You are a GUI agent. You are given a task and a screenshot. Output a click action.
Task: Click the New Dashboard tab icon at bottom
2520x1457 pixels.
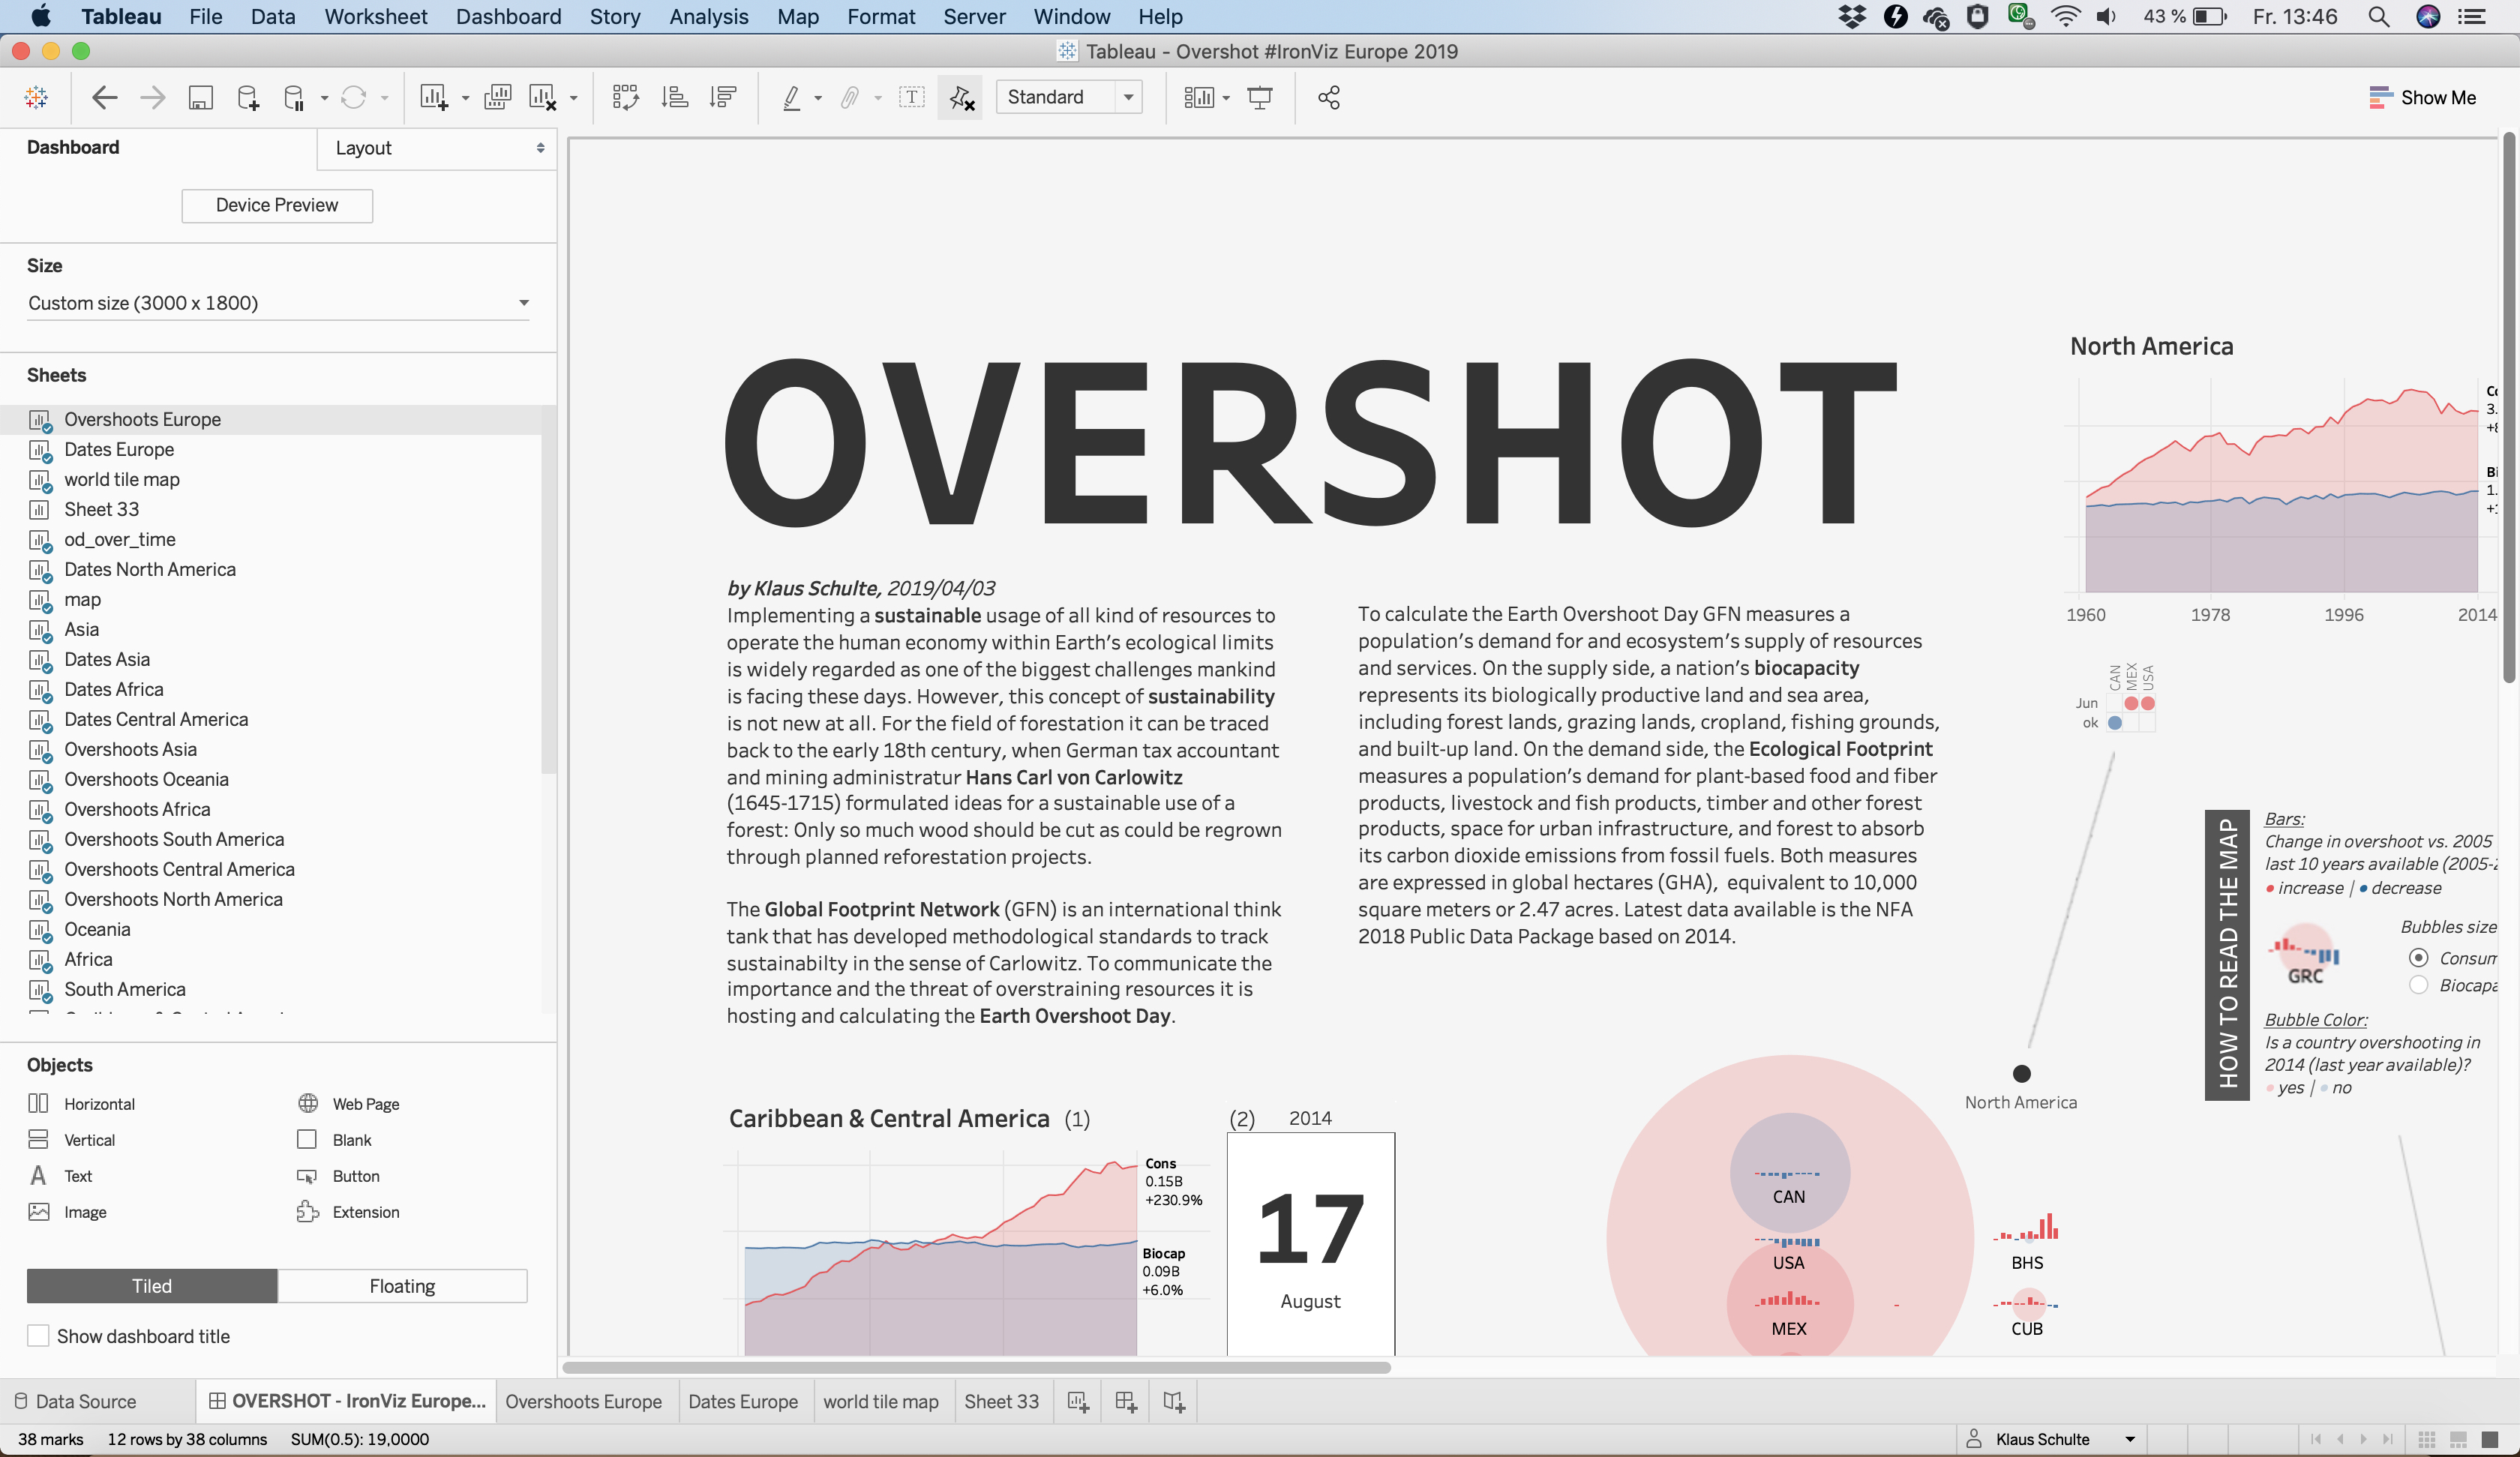[1125, 1401]
